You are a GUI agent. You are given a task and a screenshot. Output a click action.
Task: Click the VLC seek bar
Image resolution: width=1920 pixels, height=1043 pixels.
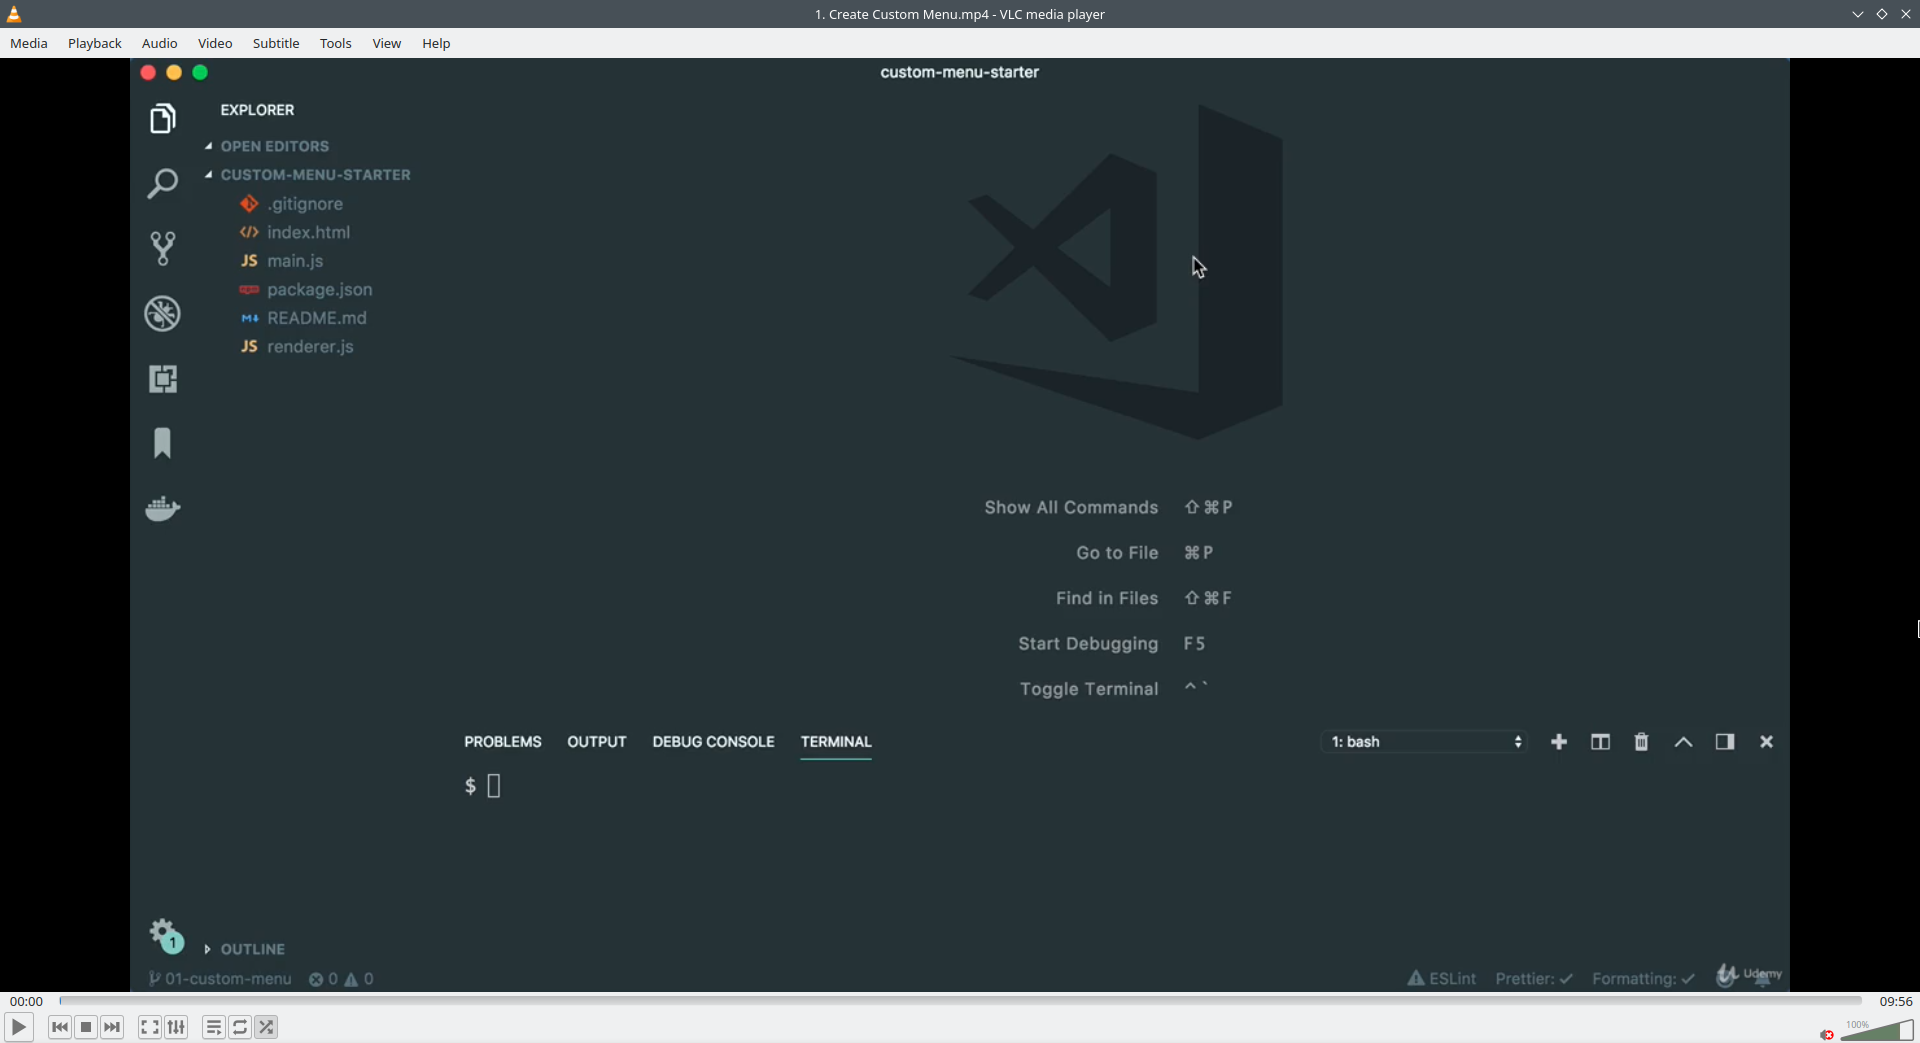coord(960,1001)
